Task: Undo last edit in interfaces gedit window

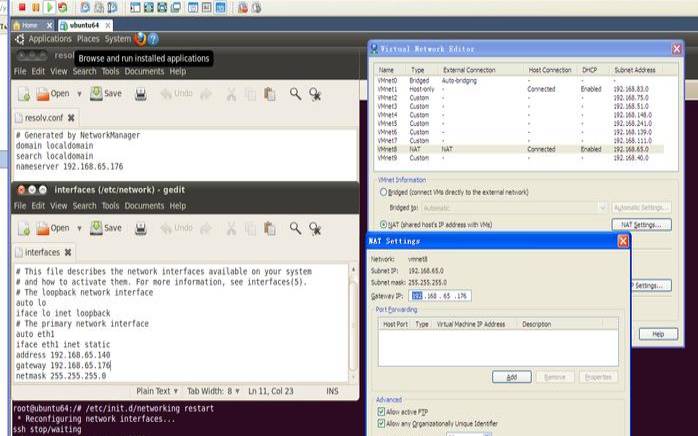Action: pyautogui.click(x=176, y=228)
